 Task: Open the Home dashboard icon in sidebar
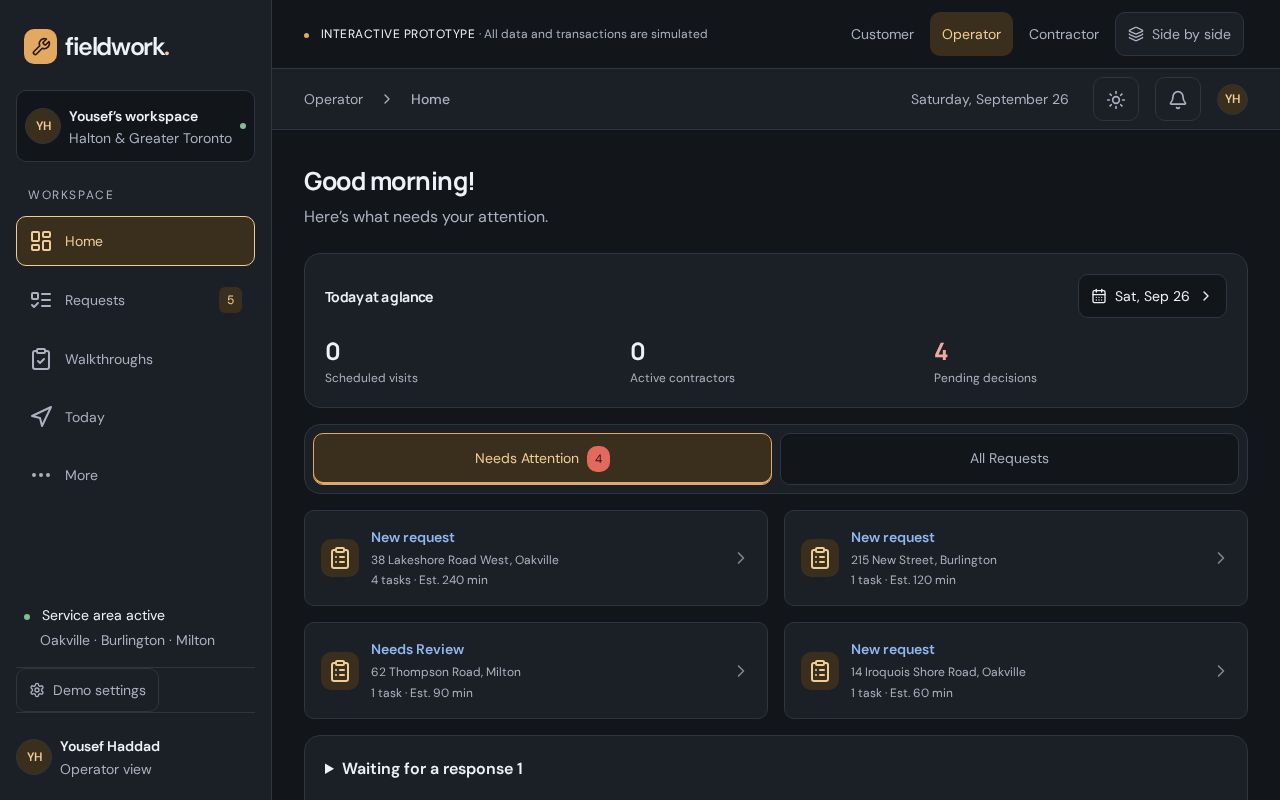coord(41,241)
